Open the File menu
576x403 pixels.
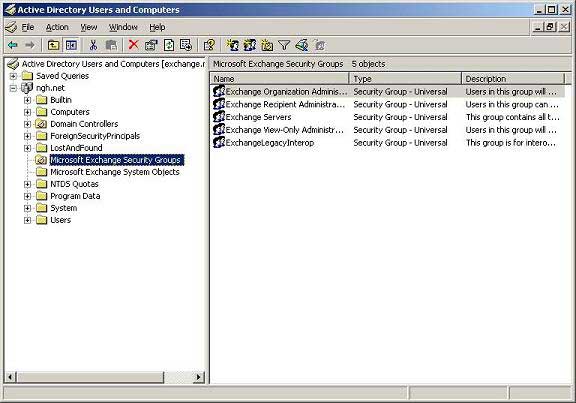(x=28, y=27)
